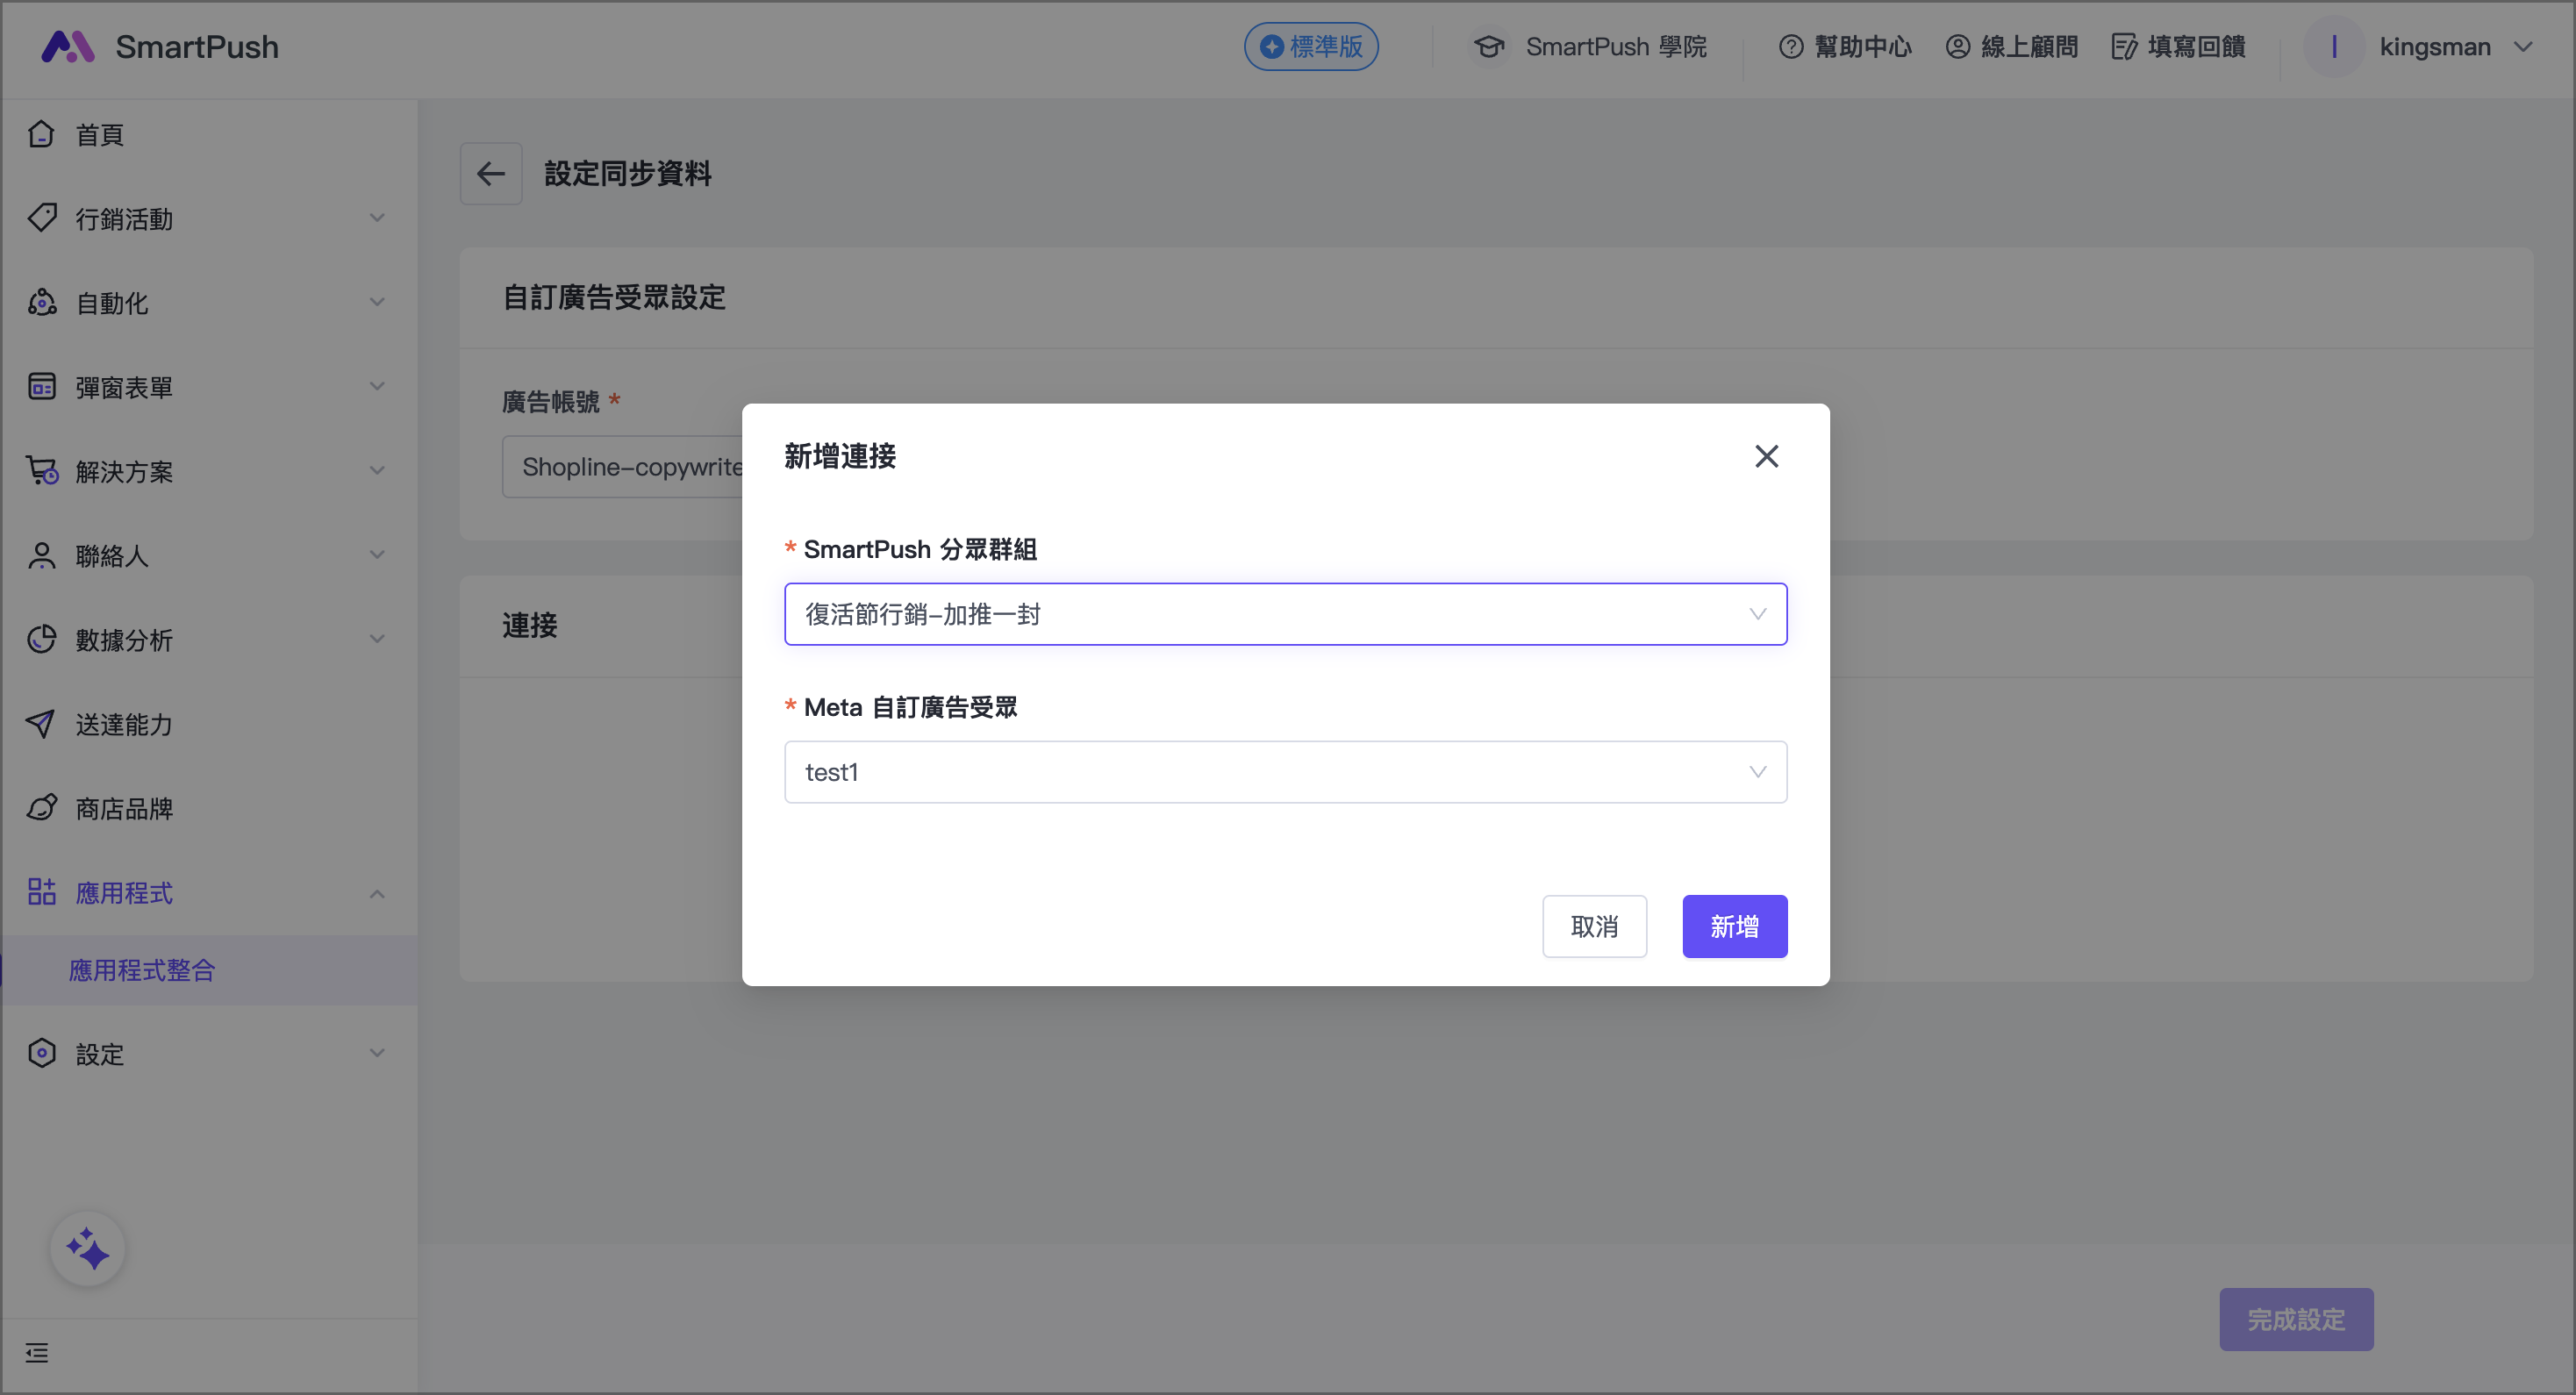Screen dimensions: 2576x1395
Task: Open the 數據分析 menu label
Action: 124,640
